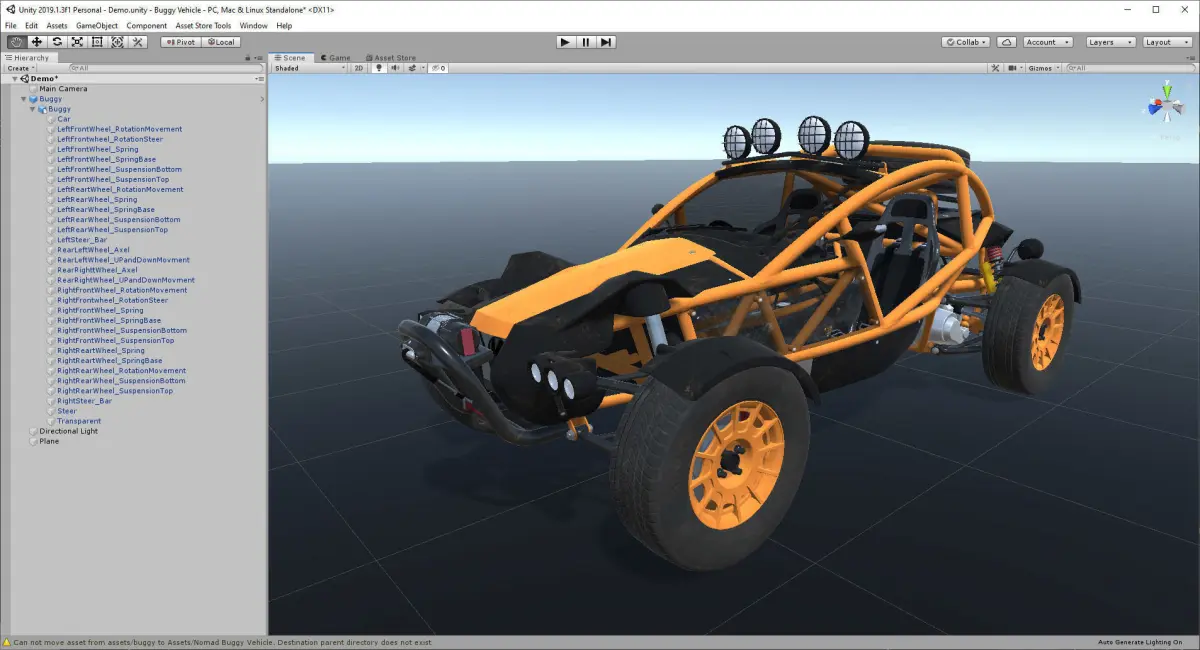Image resolution: width=1200 pixels, height=650 pixels.
Task: Toggle Pivot/Center handle position
Action: click(180, 42)
